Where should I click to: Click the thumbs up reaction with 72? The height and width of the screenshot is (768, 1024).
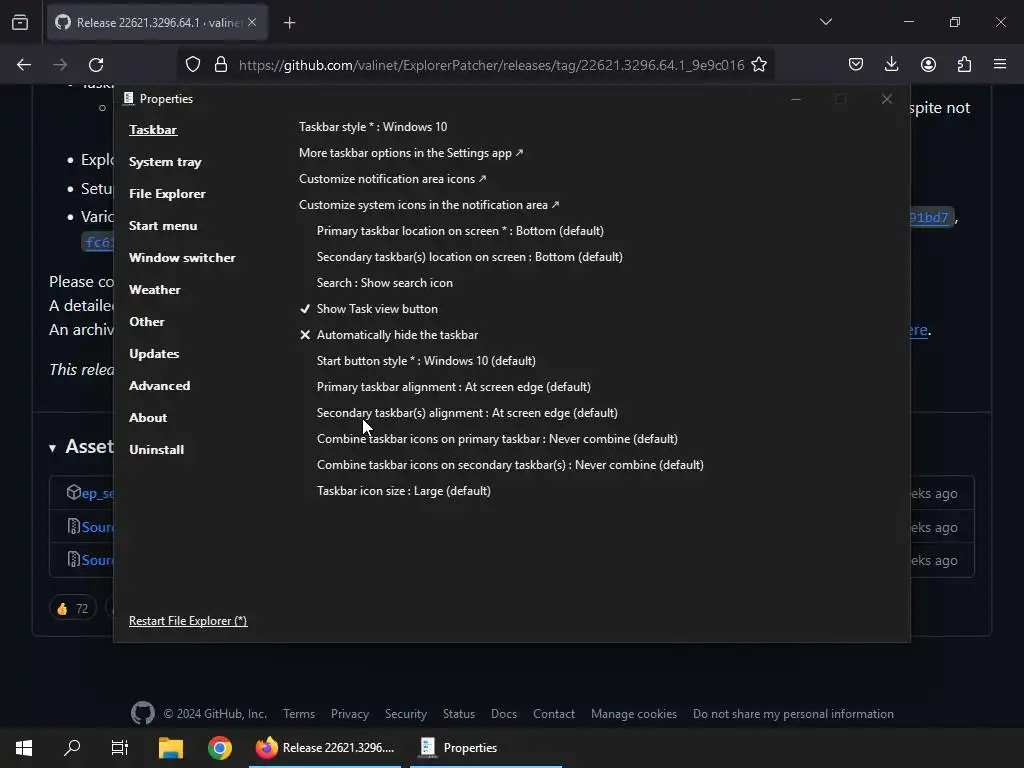click(x=72, y=609)
